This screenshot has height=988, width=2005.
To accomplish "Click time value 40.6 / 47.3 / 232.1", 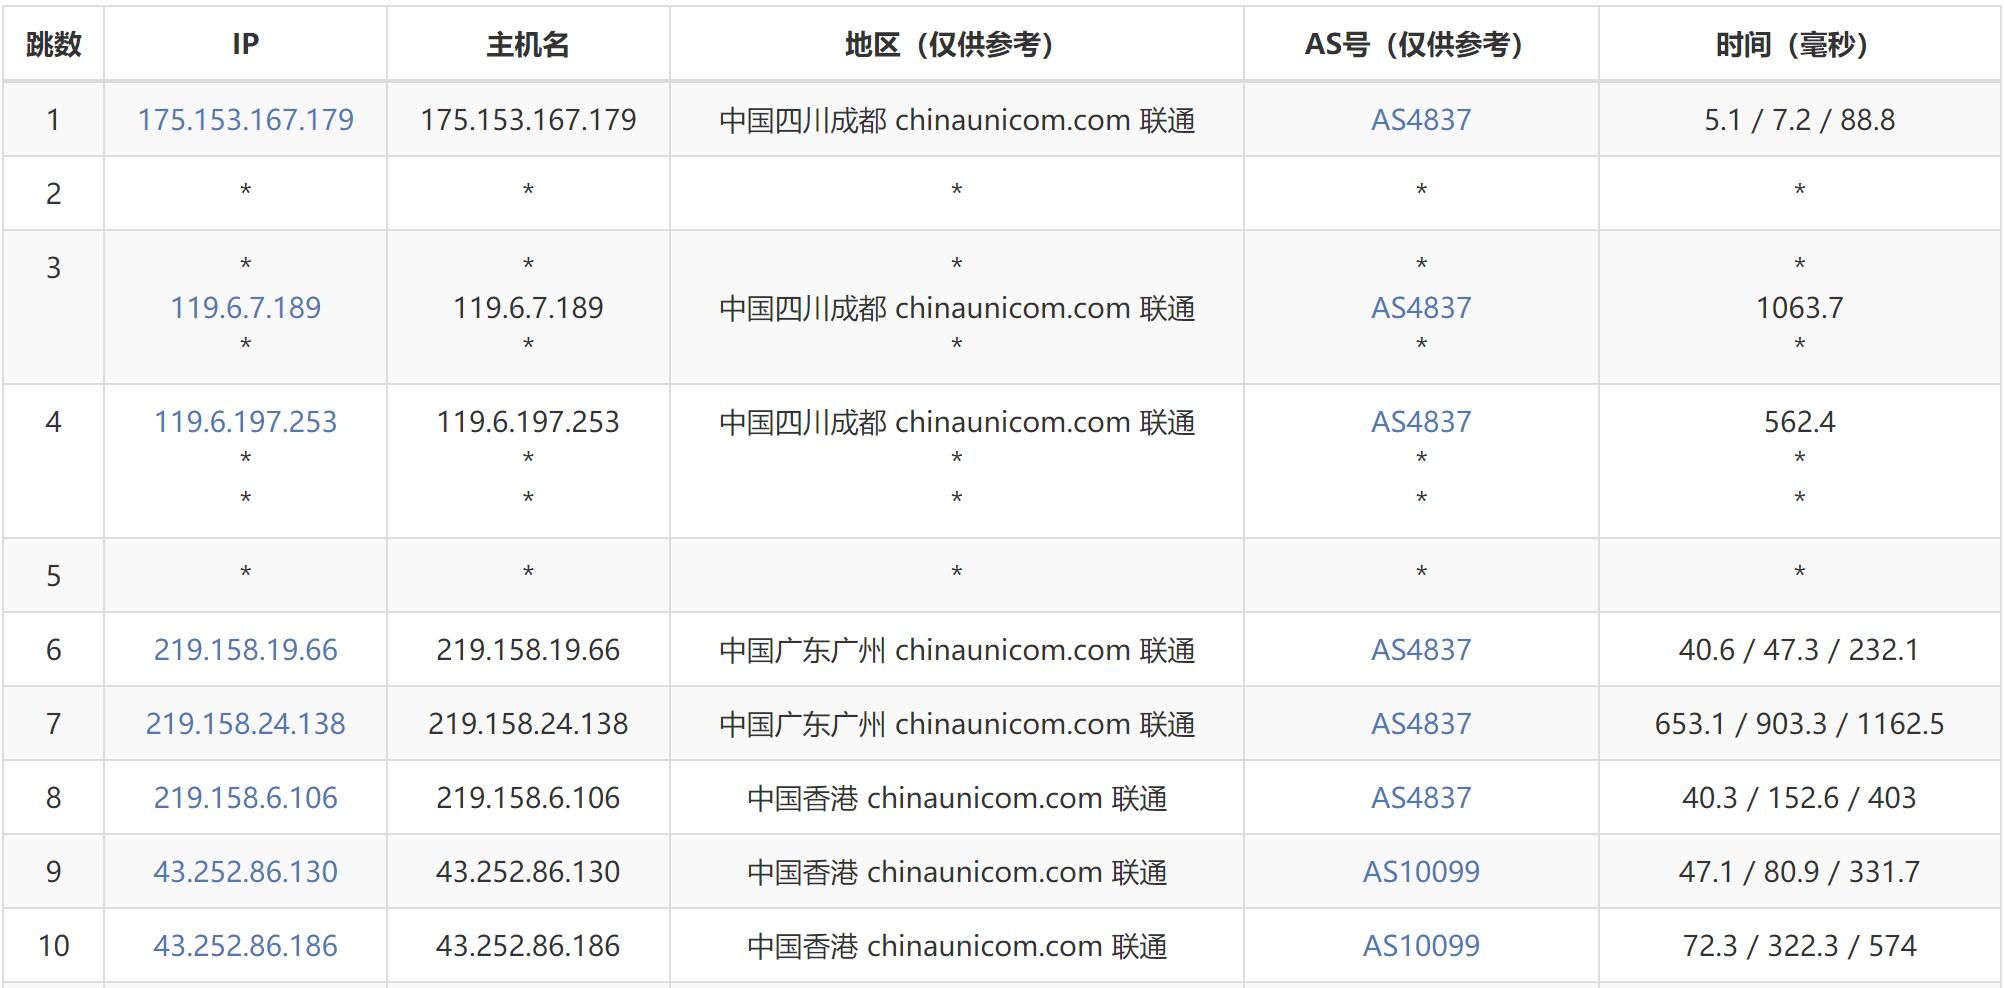I will click(x=1799, y=650).
